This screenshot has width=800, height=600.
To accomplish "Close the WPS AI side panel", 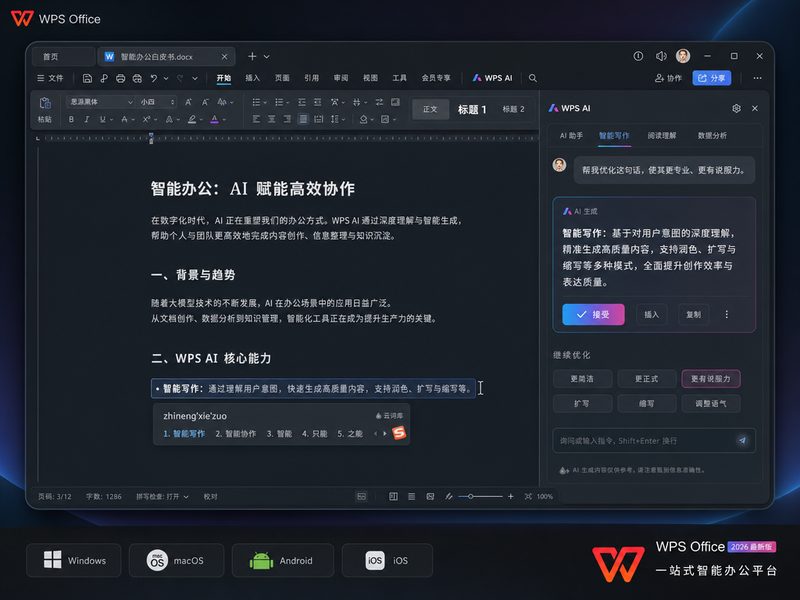I will [755, 108].
